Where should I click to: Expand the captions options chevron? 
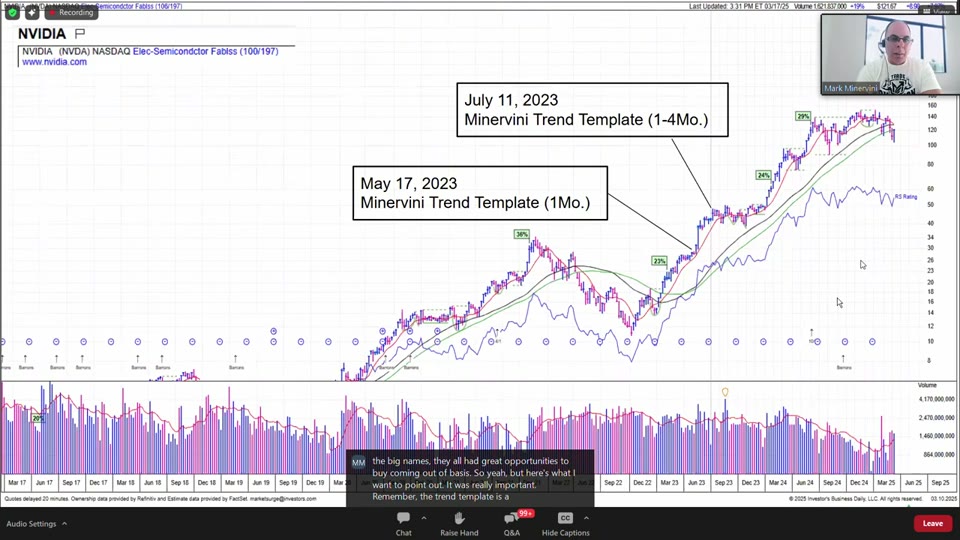pyautogui.click(x=586, y=518)
